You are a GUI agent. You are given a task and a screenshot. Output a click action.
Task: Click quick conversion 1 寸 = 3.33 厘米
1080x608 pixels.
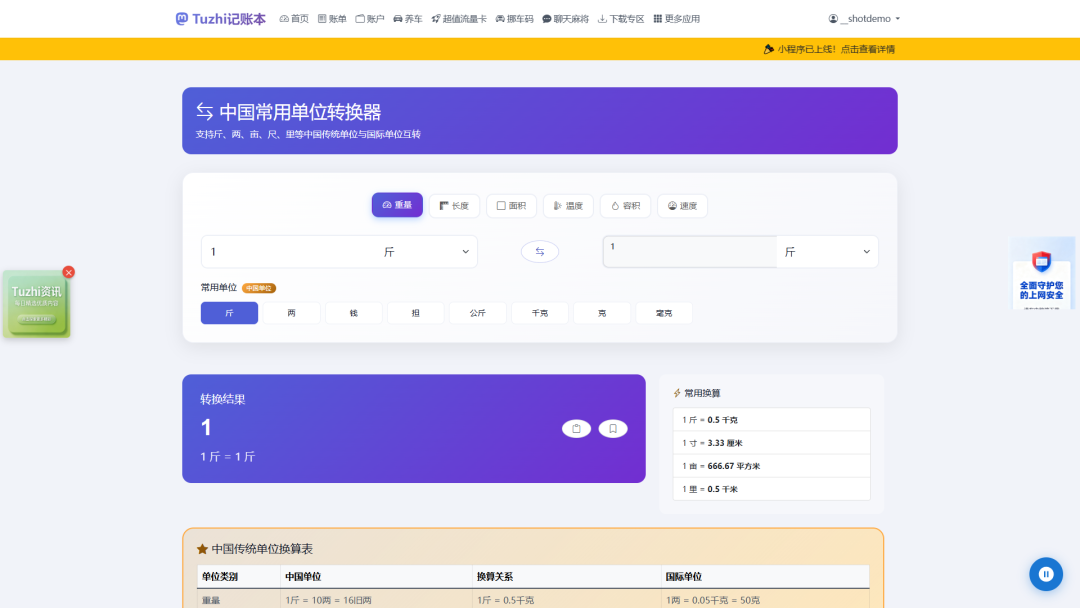(771, 443)
